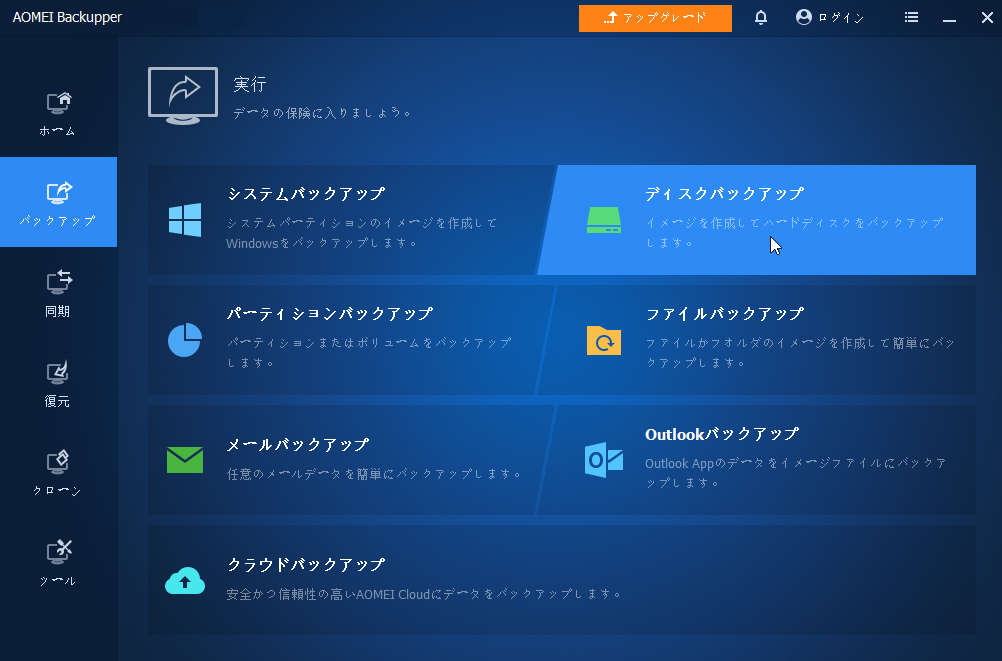Viewport: 1002px width, 661px height.
Task: Click the ログイン login link
Action: coord(841,18)
